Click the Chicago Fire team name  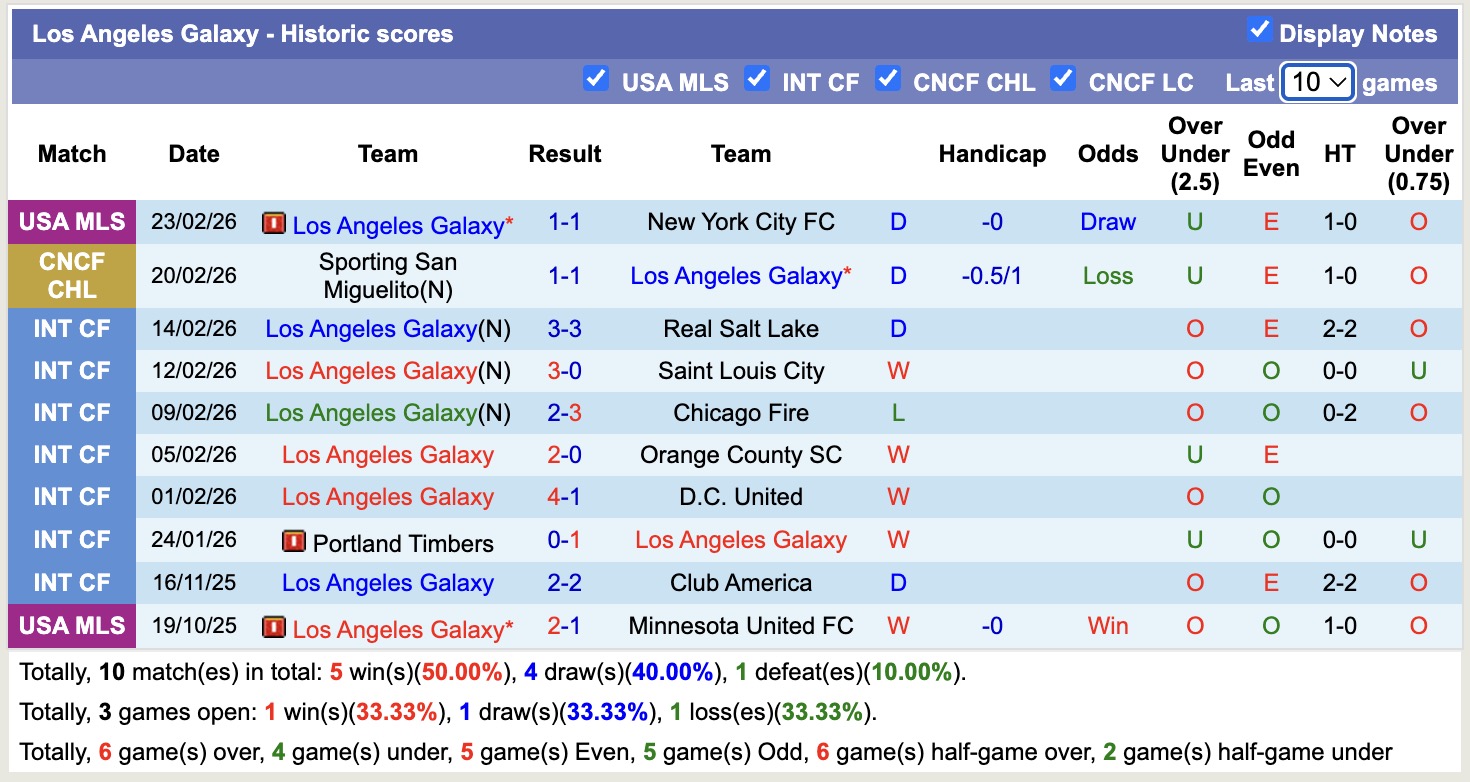(x=740, y=413)
